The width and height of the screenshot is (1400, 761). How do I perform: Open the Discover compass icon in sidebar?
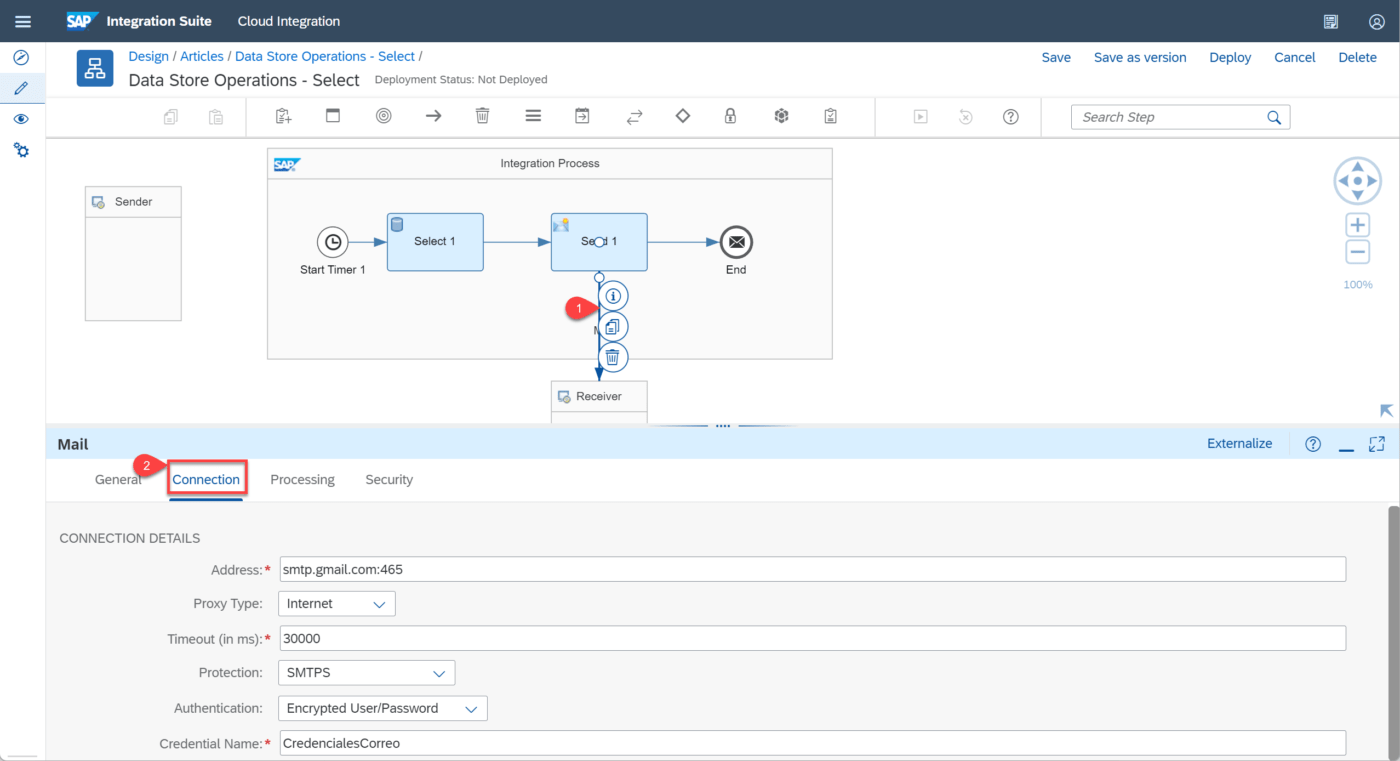click(21, 58)
